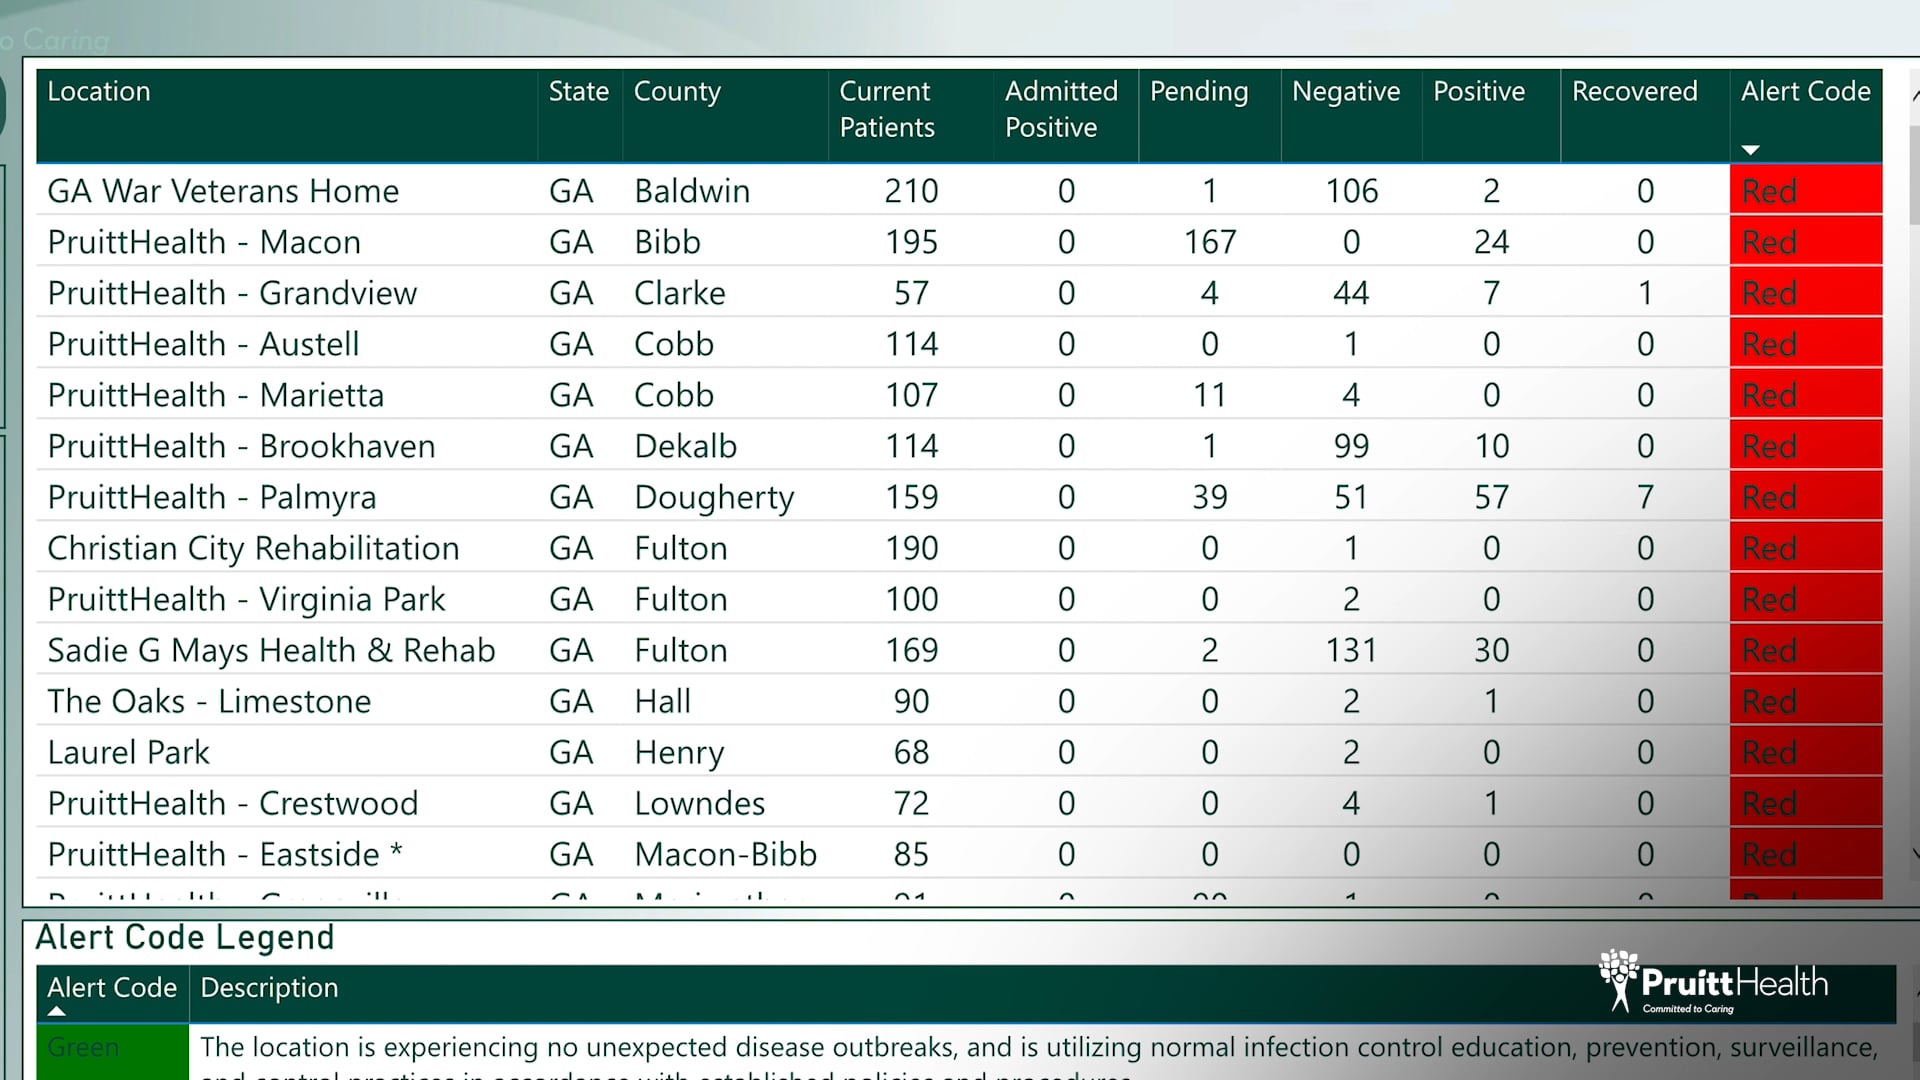
Task: Click positive value 24 for Macon
Action: pos(1491,242)
